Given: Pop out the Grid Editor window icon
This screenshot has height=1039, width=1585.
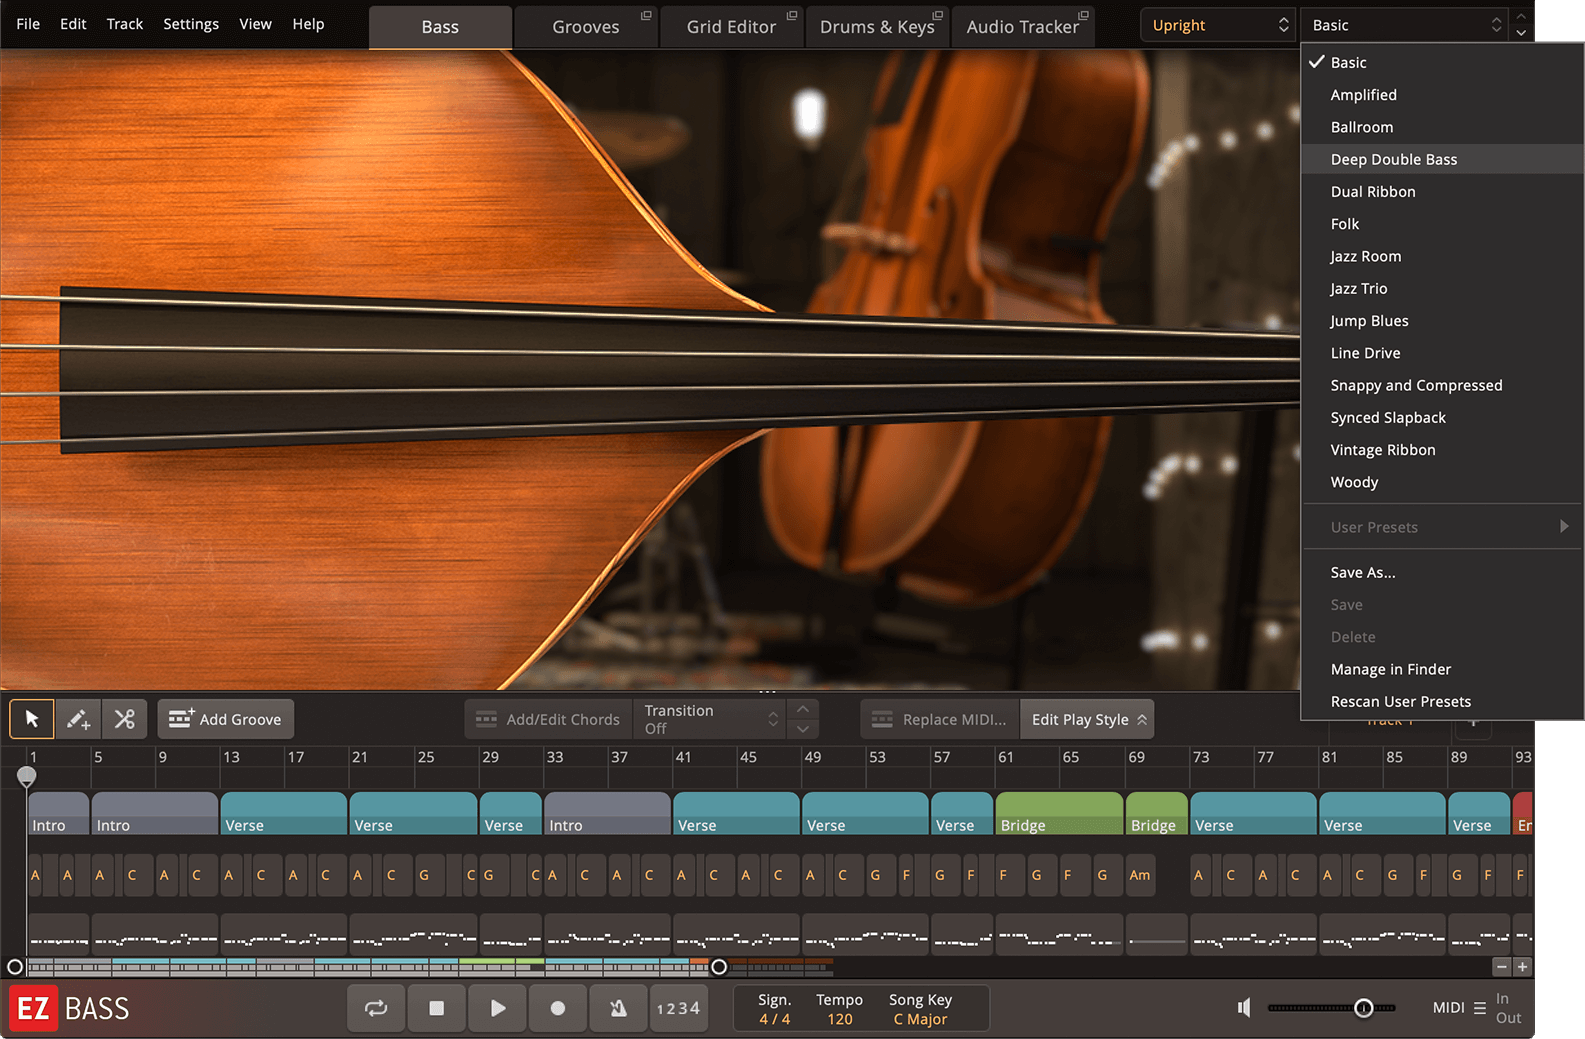Looking at the screenshot, I should (x=792, y=15).
